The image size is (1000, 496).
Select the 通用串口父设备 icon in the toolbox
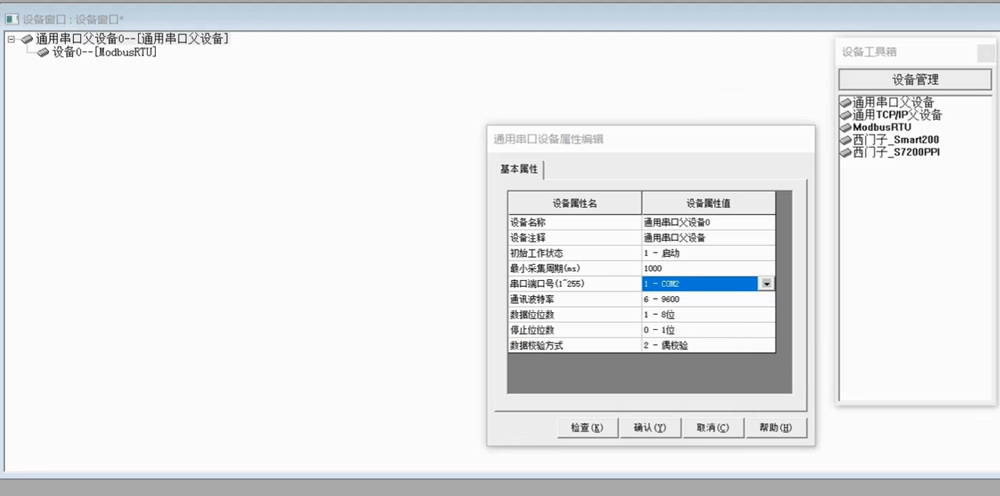tap(846, 103)
